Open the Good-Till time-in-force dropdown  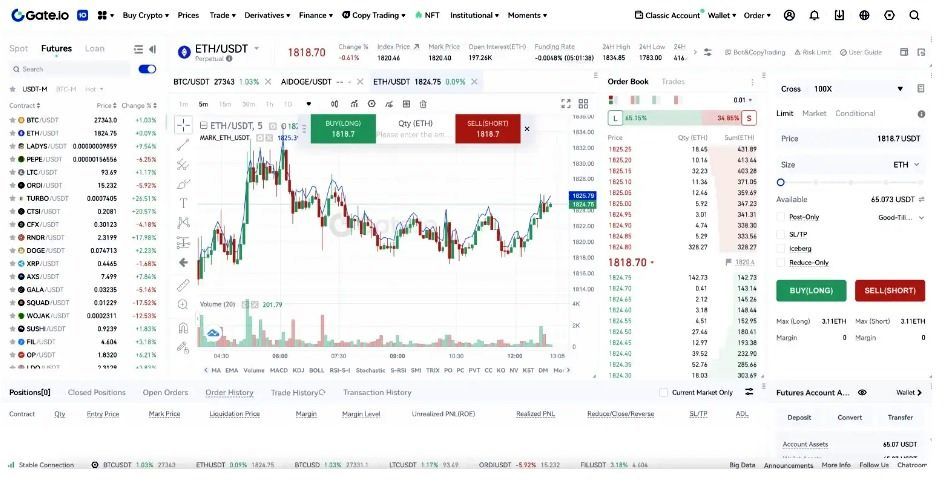tap(899, 216)
